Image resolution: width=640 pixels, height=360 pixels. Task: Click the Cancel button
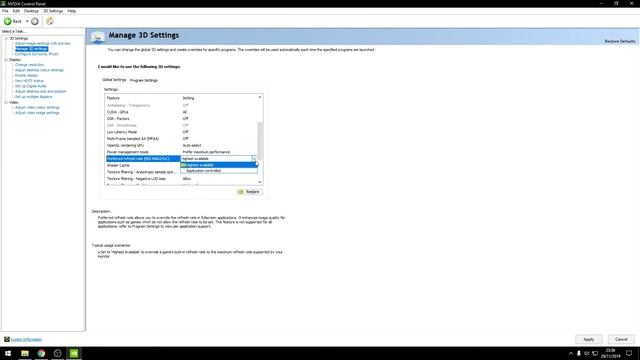click(621, 339)
